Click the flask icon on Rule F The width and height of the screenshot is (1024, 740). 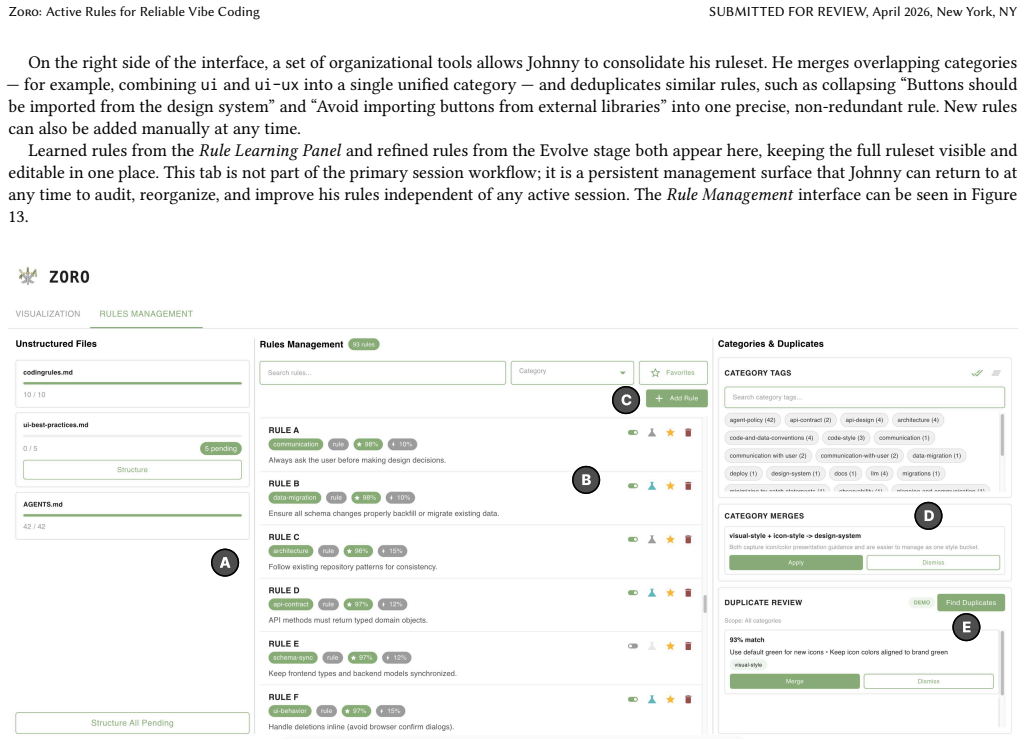coord(652,700)
